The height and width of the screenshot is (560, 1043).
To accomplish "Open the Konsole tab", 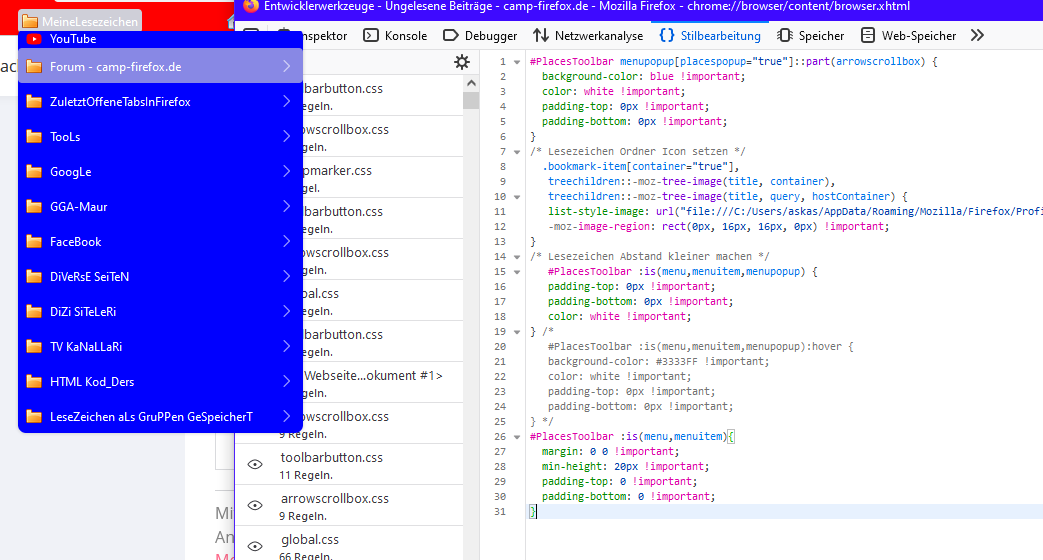I will click(395, 35).
